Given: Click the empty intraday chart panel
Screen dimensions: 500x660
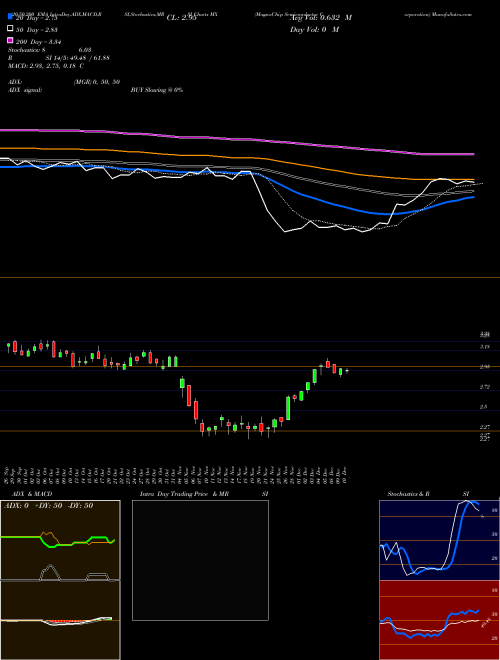Looking at the screenshot, I should 200,560.
